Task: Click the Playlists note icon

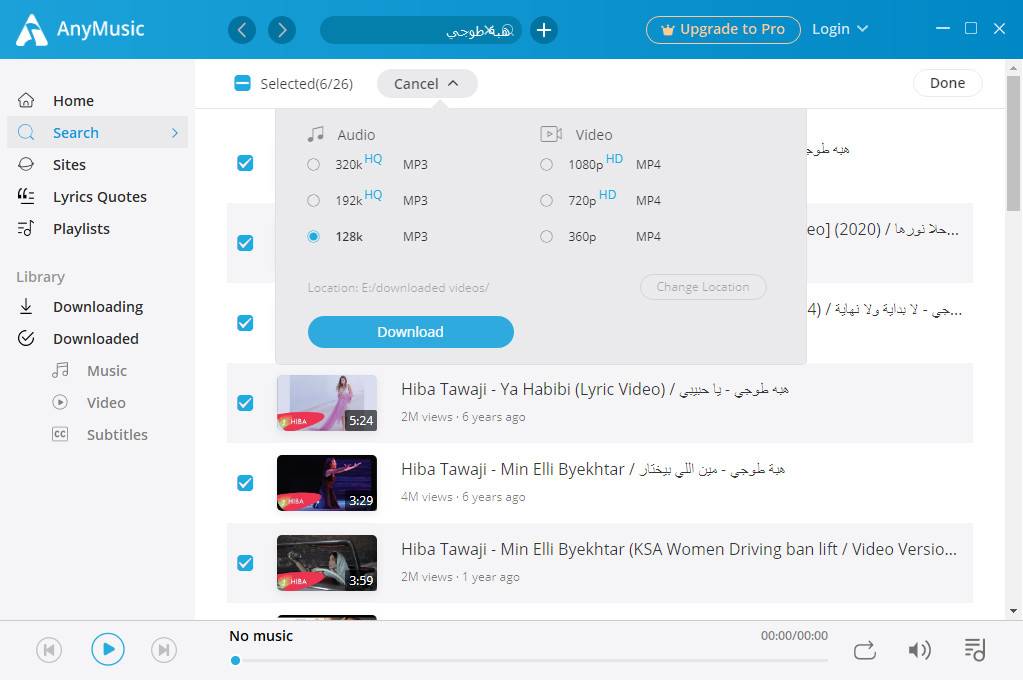Action: click(26, 228)
